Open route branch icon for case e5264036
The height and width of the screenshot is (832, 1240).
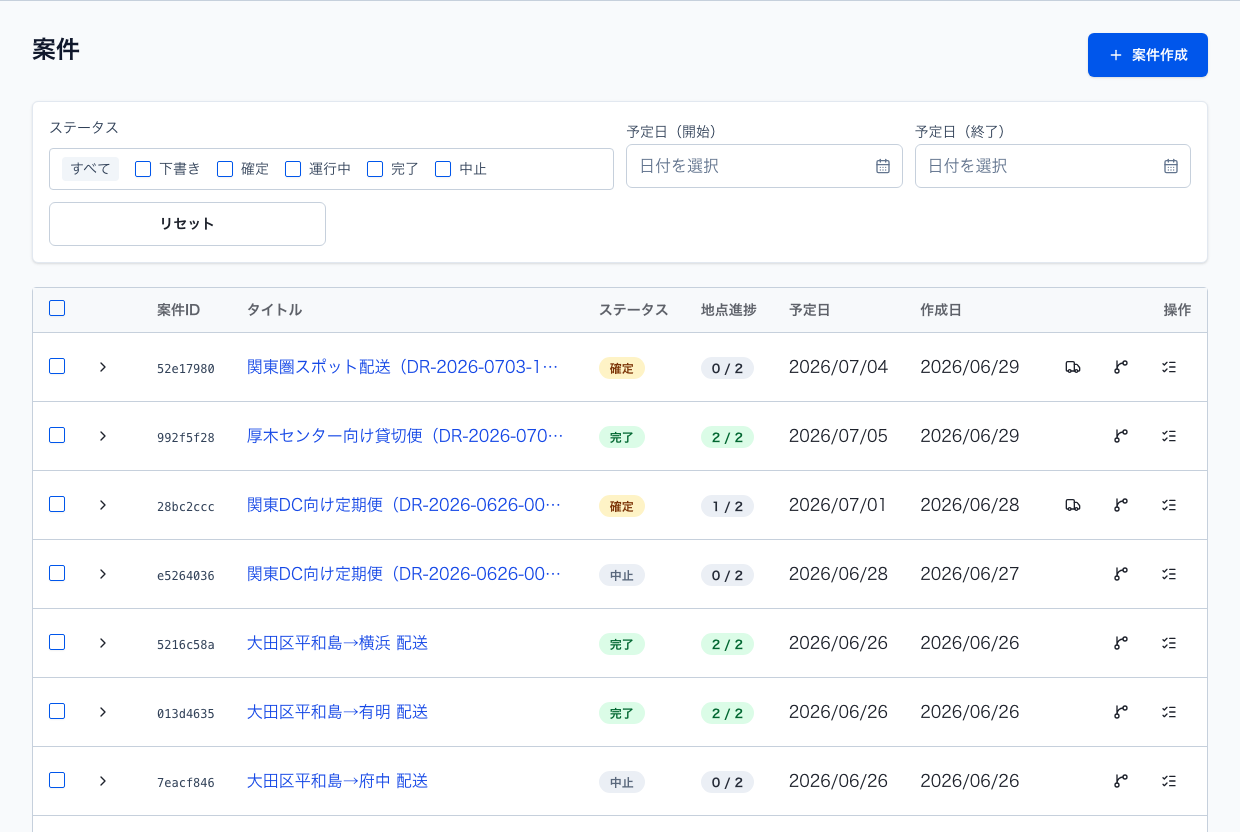click(x=1121, y=574)
